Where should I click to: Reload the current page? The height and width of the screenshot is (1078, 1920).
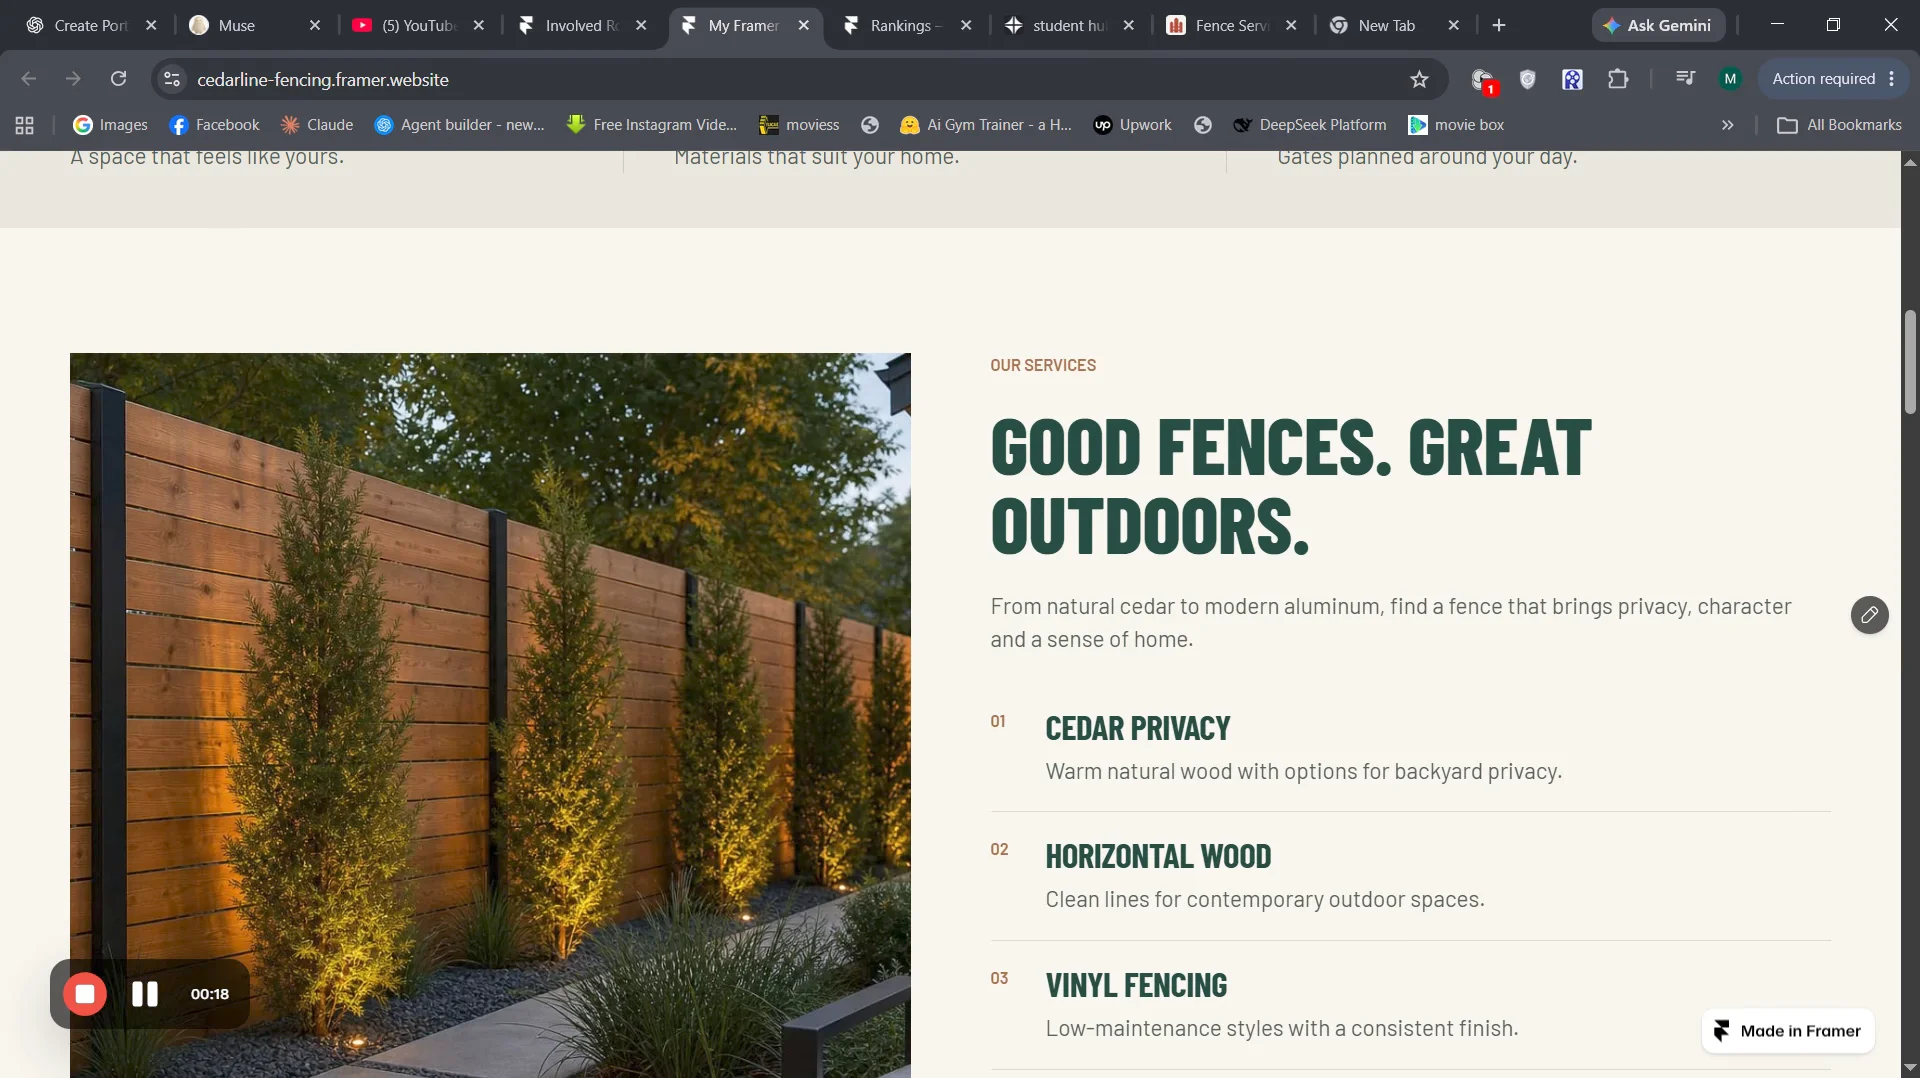coord(118,79)
